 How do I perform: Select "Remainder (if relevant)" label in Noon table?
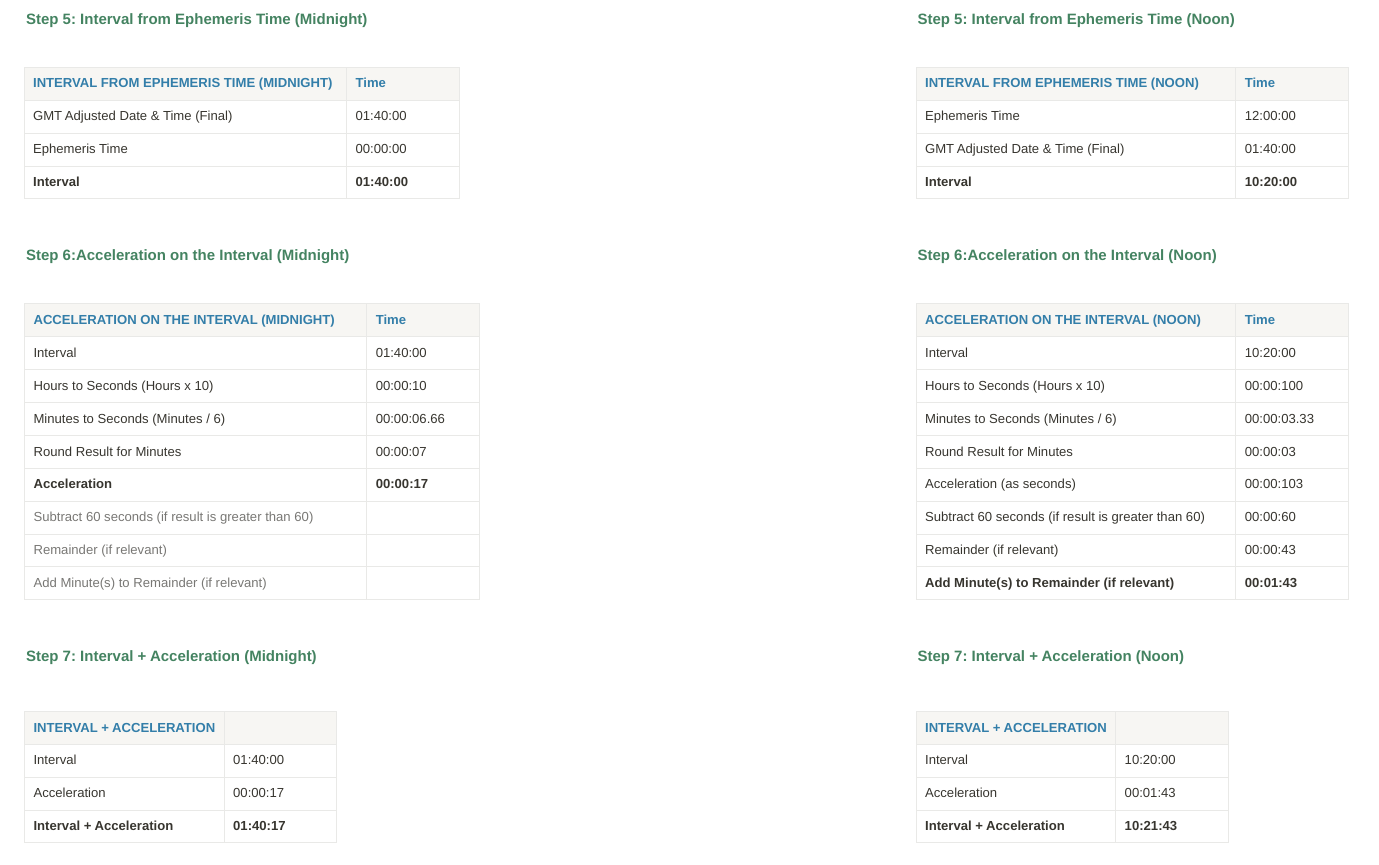tap(991, 550)
